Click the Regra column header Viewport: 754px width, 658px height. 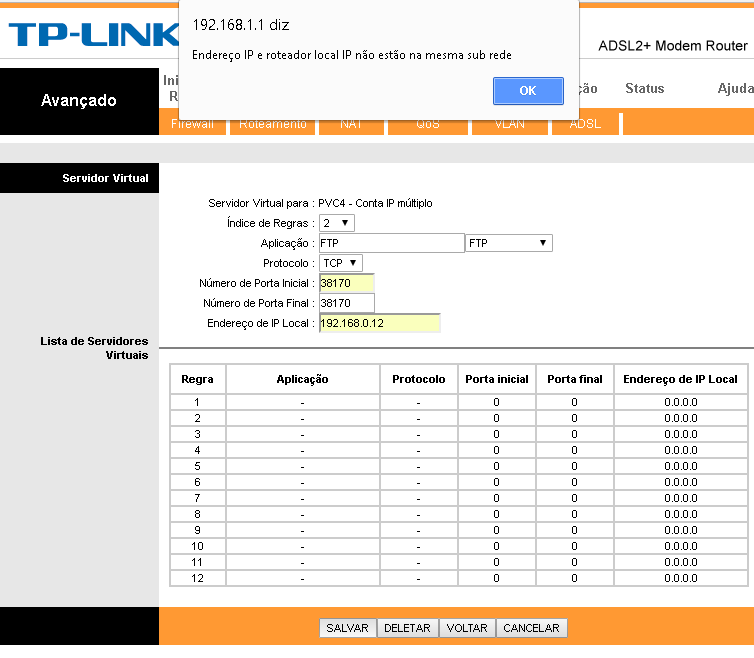point(197,379)
